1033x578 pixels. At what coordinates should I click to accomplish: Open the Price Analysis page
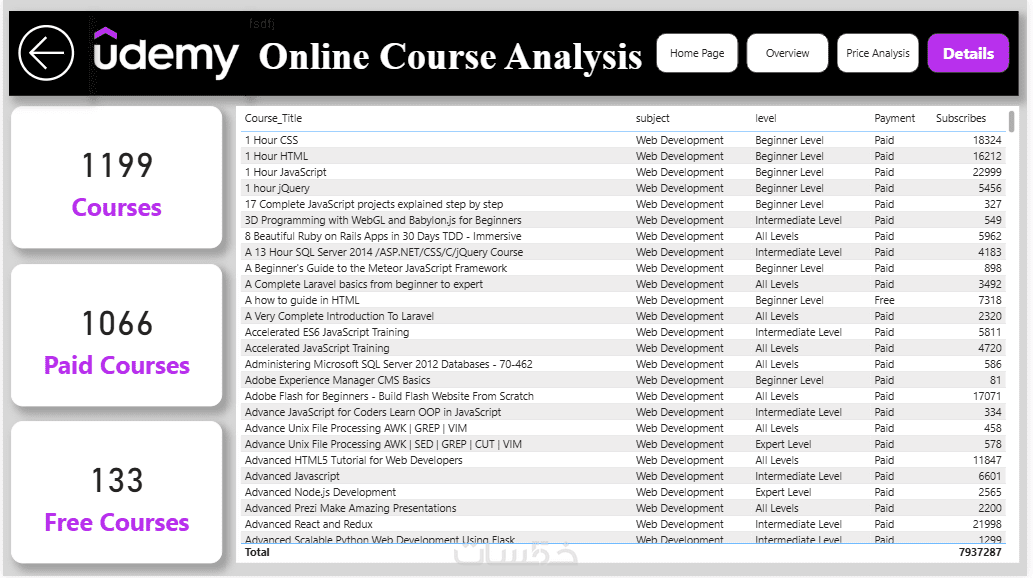(x=878, y=53)
